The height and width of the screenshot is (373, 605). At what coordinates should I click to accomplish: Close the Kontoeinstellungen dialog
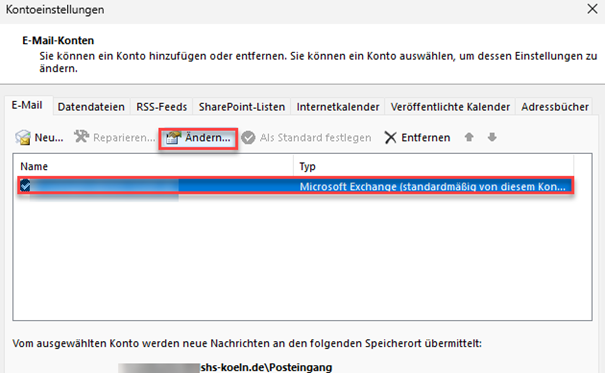592,9
